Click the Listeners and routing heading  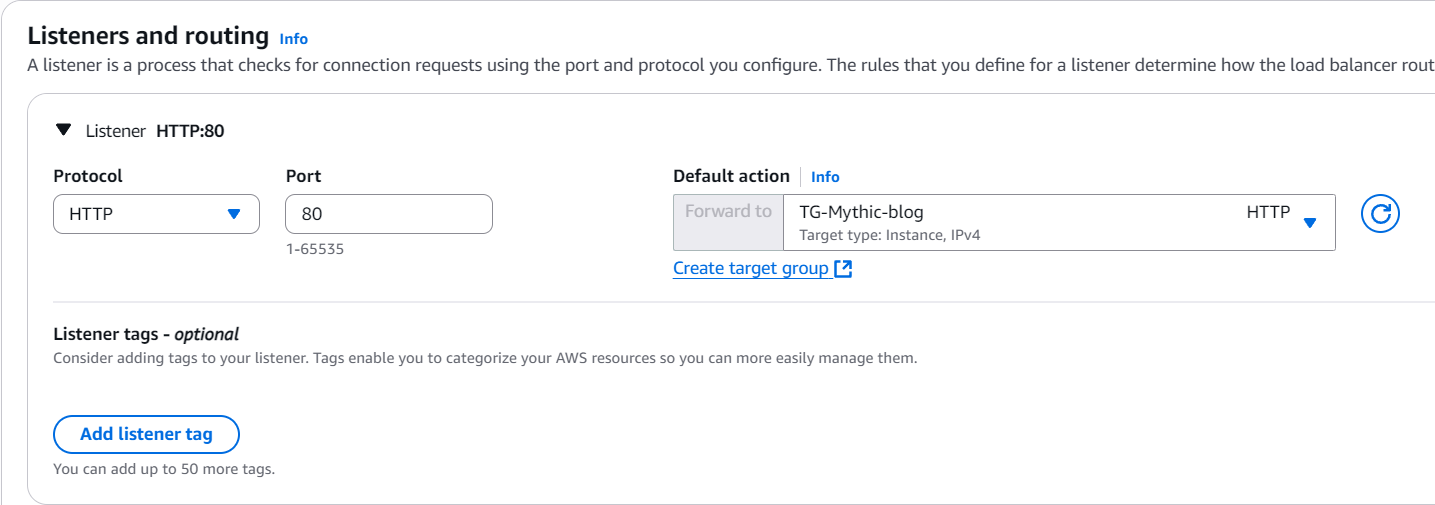[x=148, y=37]
